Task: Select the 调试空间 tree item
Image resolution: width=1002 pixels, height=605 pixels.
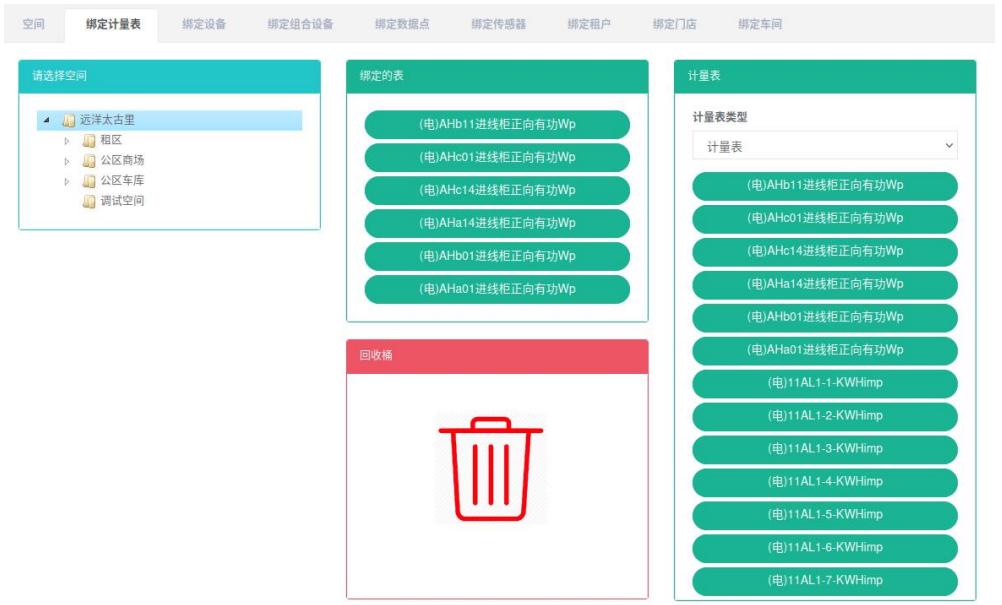Action: coord(122,201)
